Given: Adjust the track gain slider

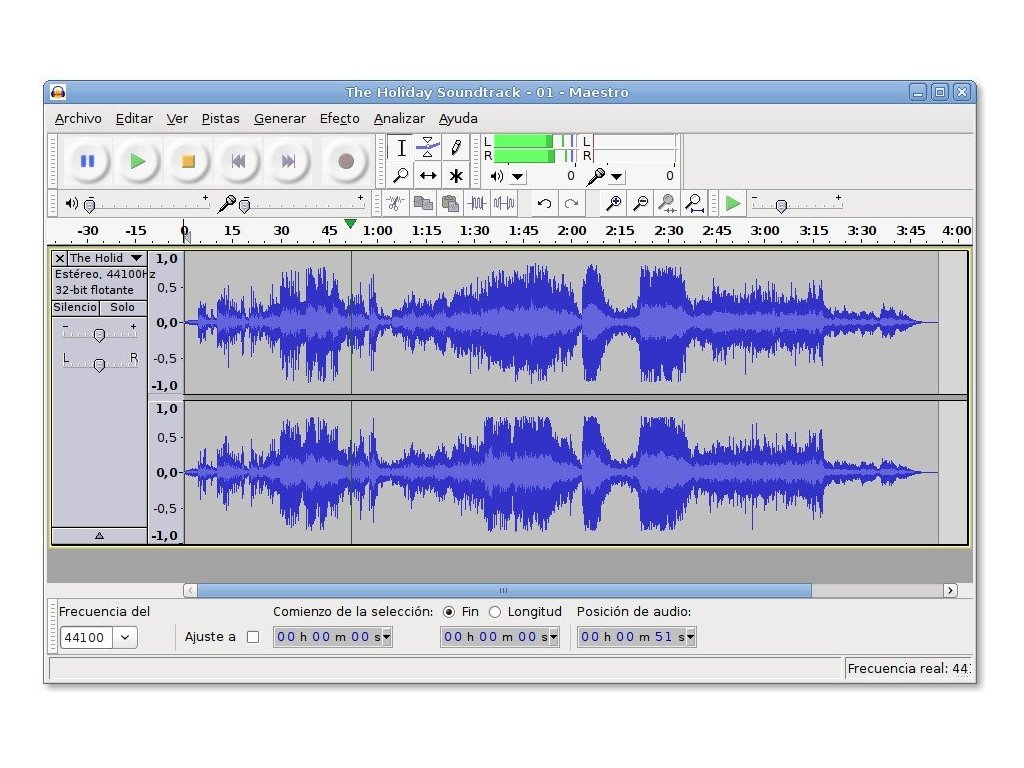Looking at the screenshot, I should click(99, 335).
